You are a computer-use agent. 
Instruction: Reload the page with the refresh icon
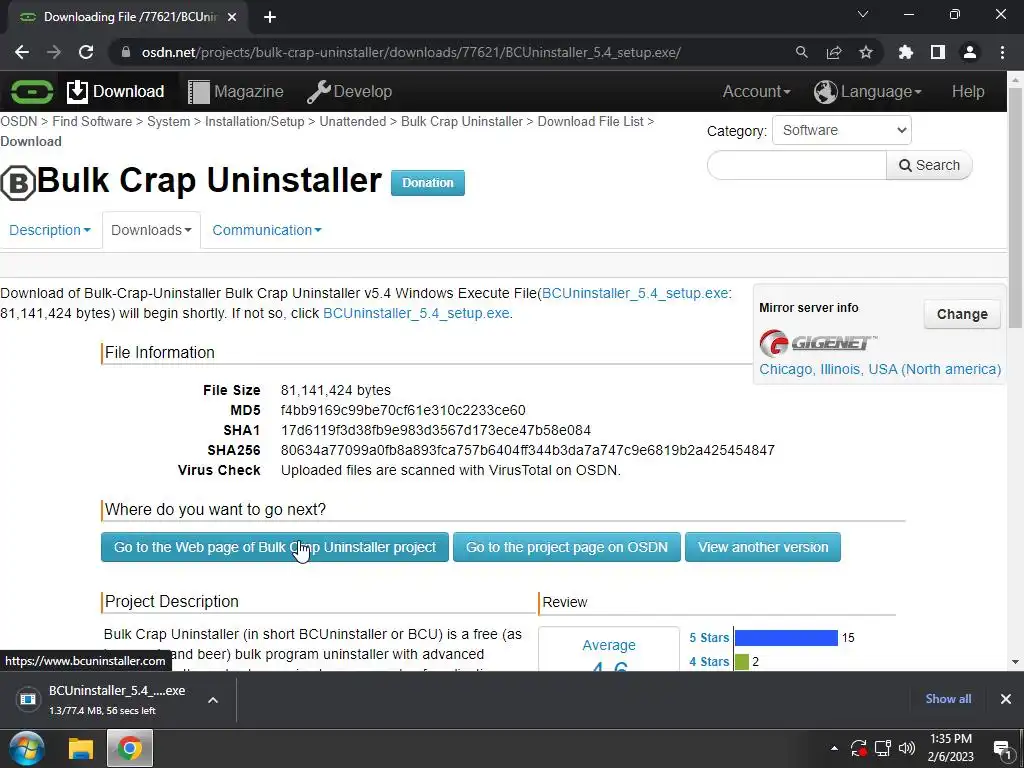[x=86, y=52]
